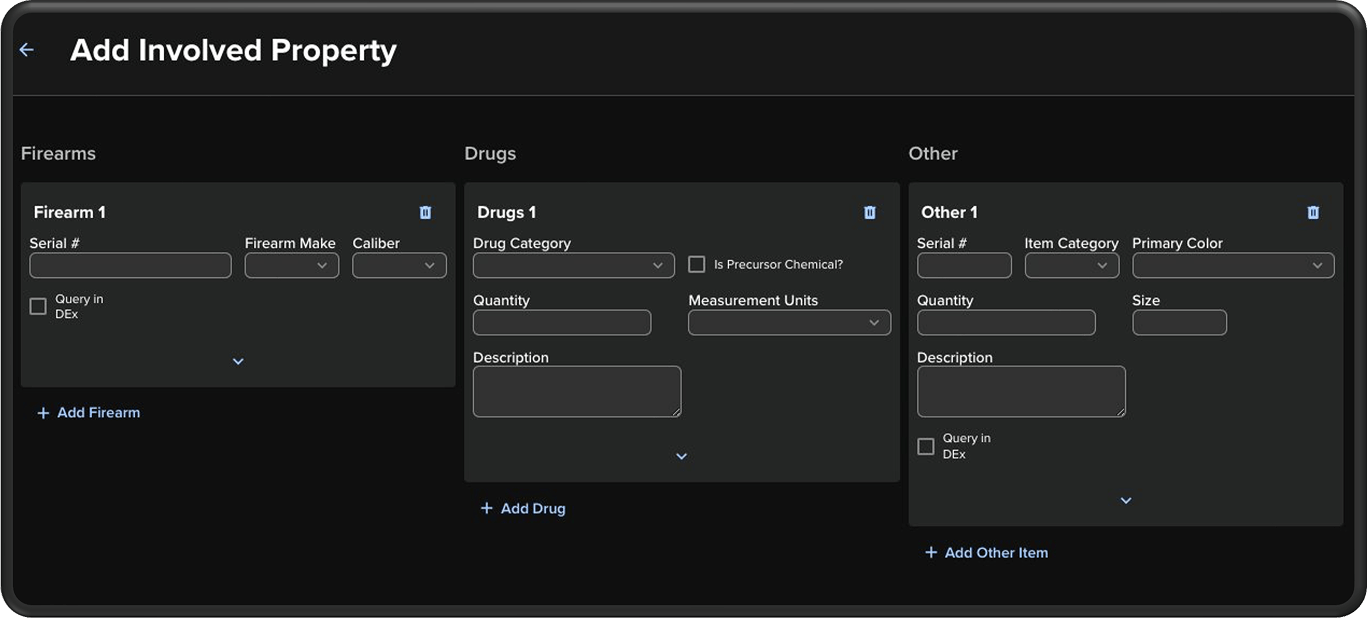Click the plus icon next to Add Drug
The height and width of the screenshot is (619, 1367).
(x=487, y=509)
